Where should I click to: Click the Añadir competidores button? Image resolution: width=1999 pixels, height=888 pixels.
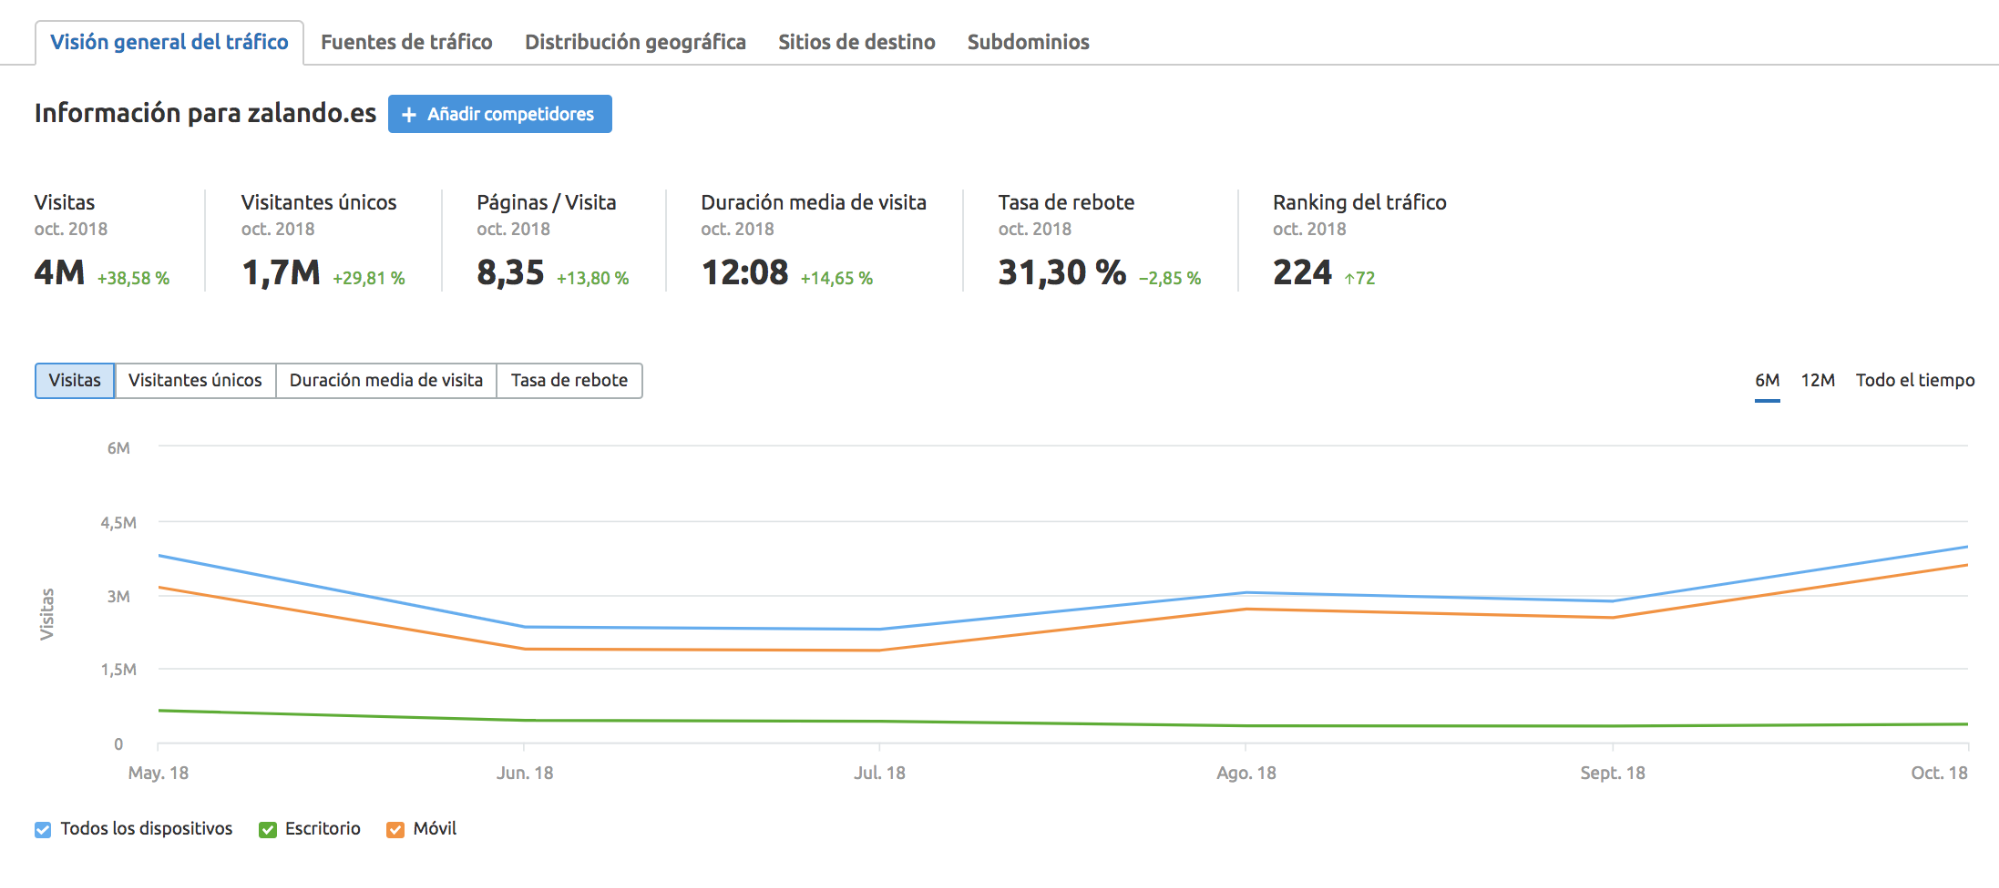click(499, 114)
